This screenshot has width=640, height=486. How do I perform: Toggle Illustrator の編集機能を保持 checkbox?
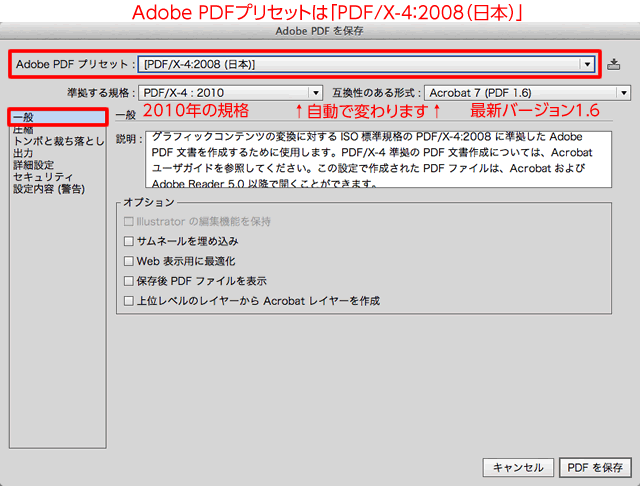(129, 222)
